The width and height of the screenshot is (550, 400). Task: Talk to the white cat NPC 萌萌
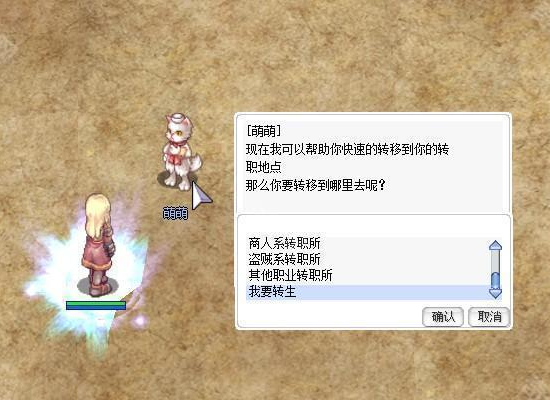(x=179, y=151)
